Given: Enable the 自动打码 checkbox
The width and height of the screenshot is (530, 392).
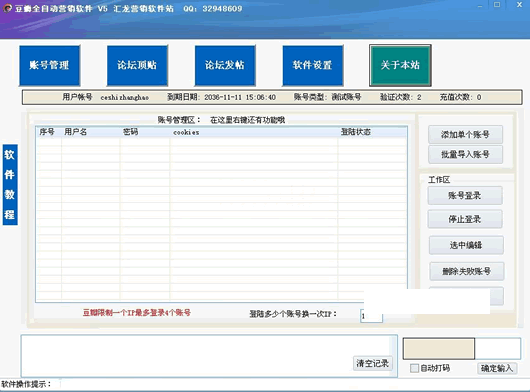Looking at the screenshot, I should 414,368.
